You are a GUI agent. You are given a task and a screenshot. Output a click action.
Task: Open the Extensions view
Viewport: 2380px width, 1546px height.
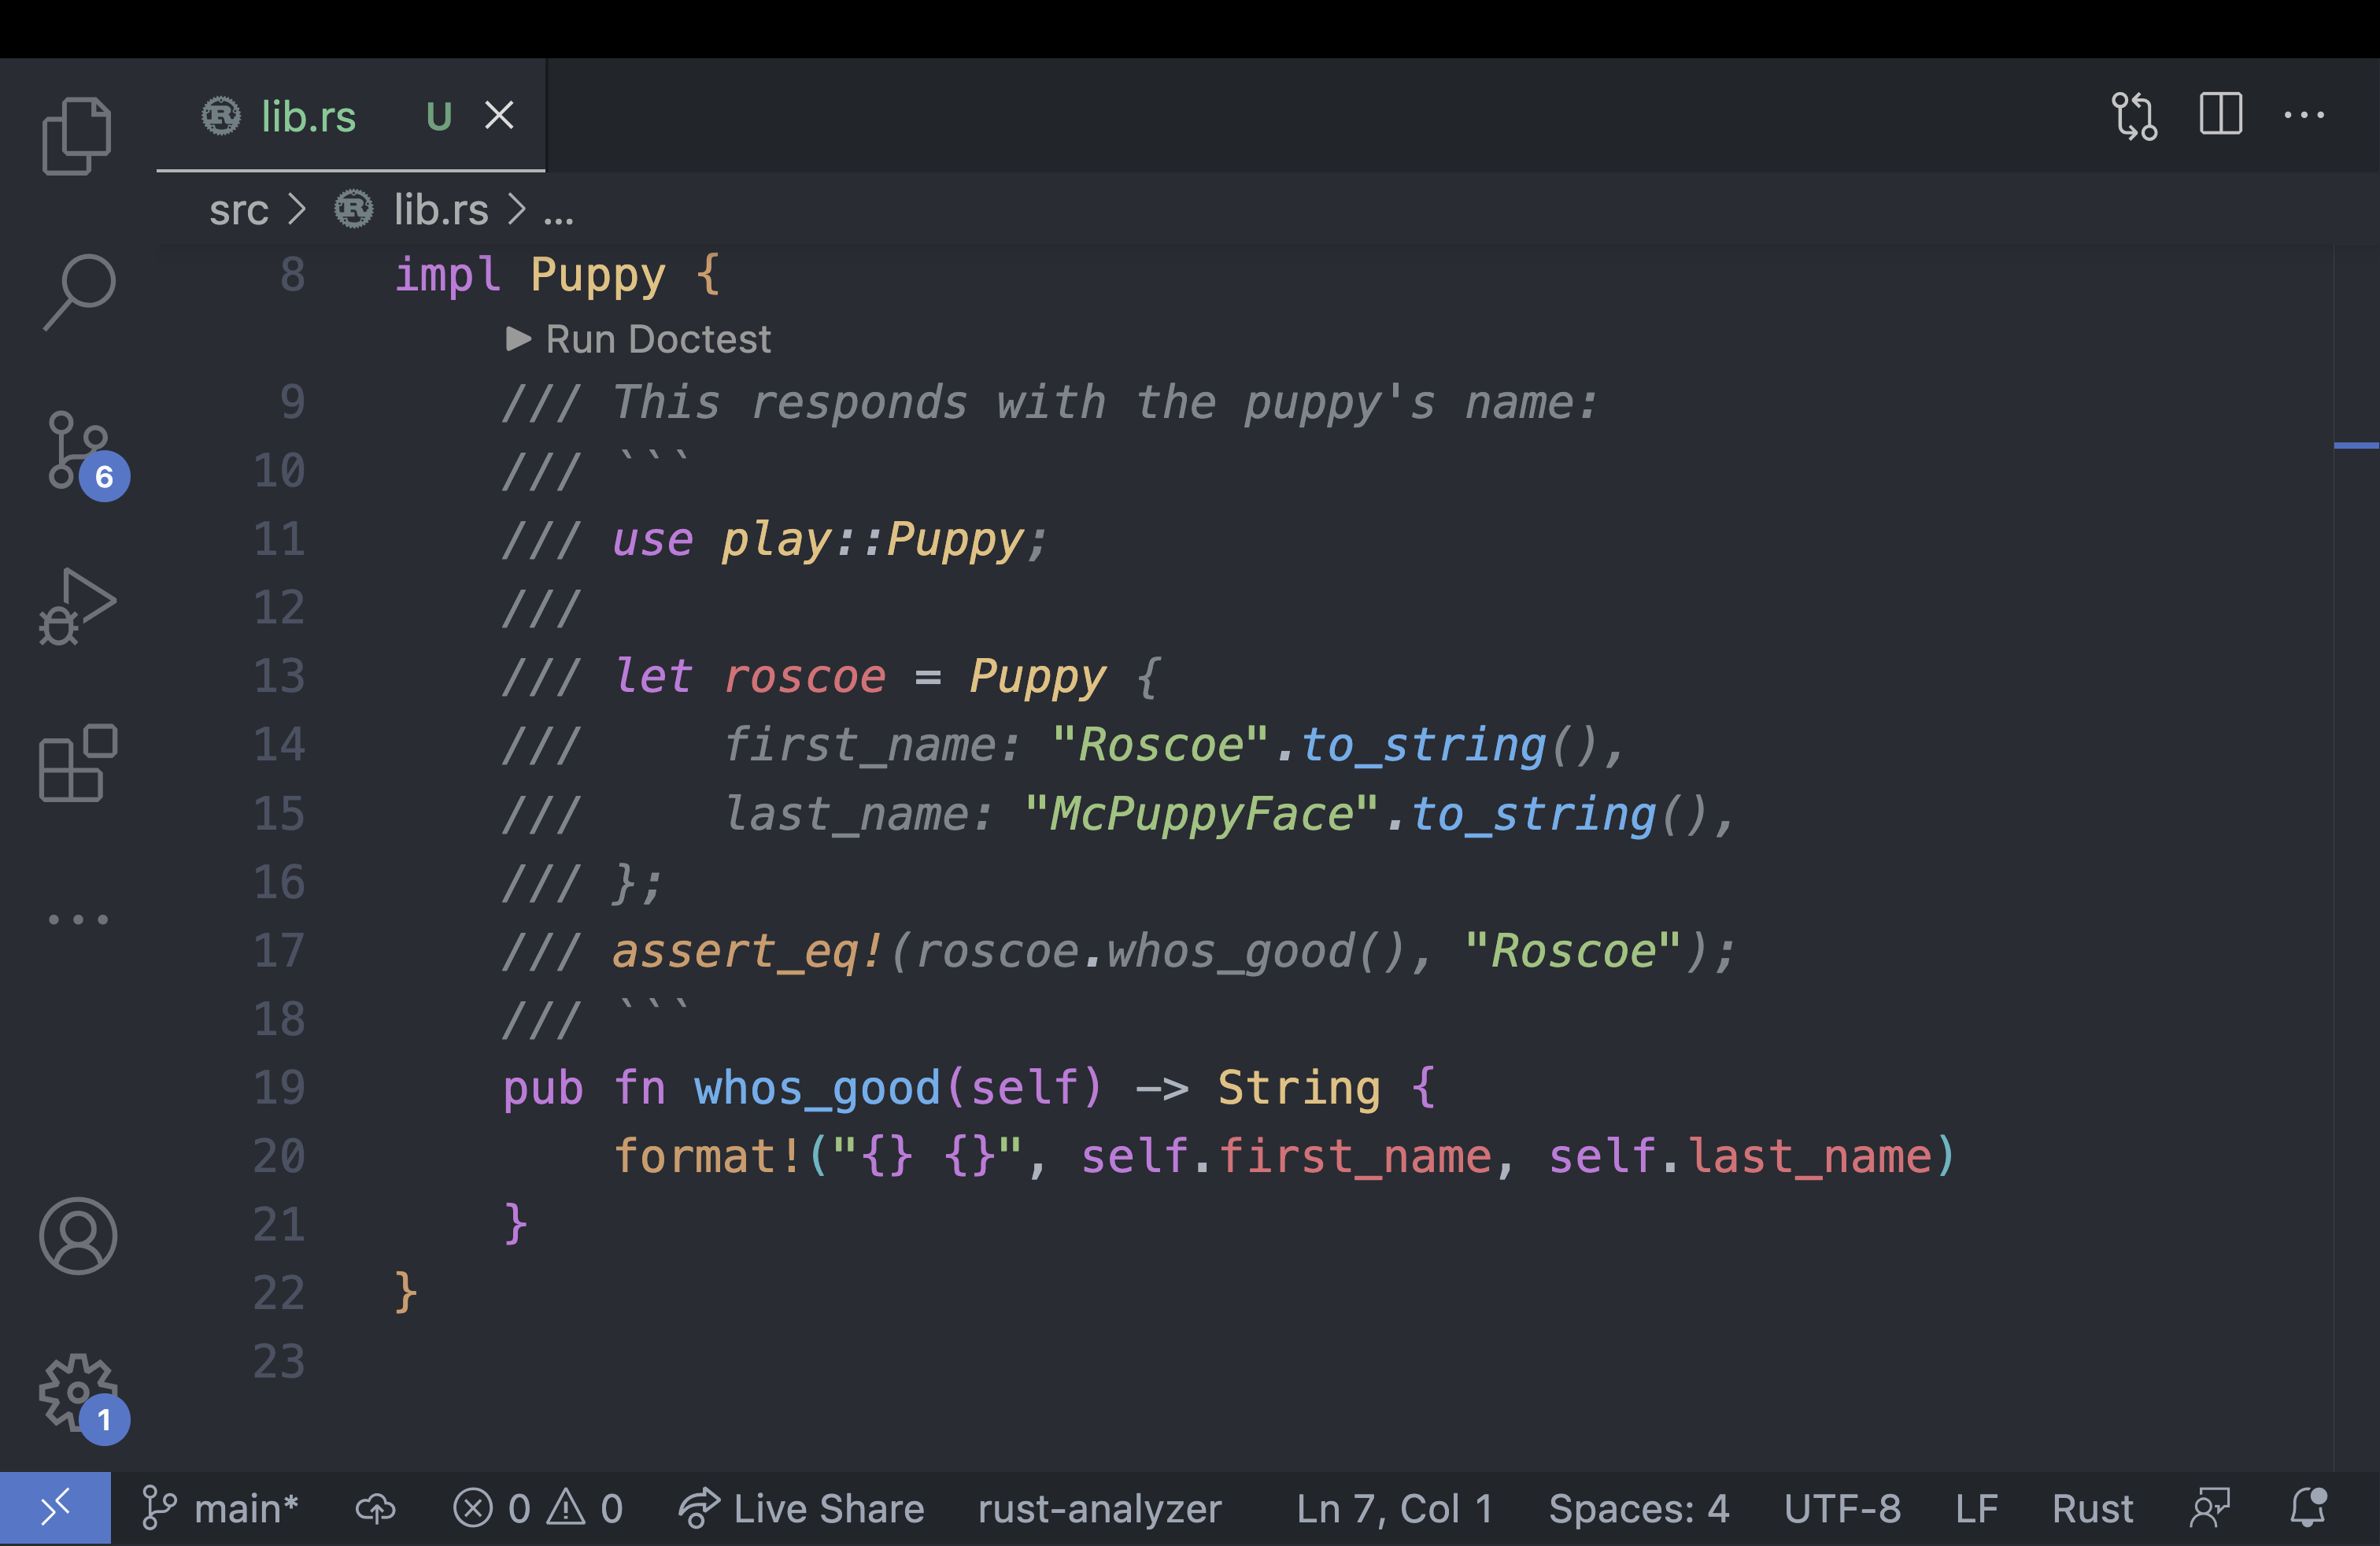(x=77, y=763)
